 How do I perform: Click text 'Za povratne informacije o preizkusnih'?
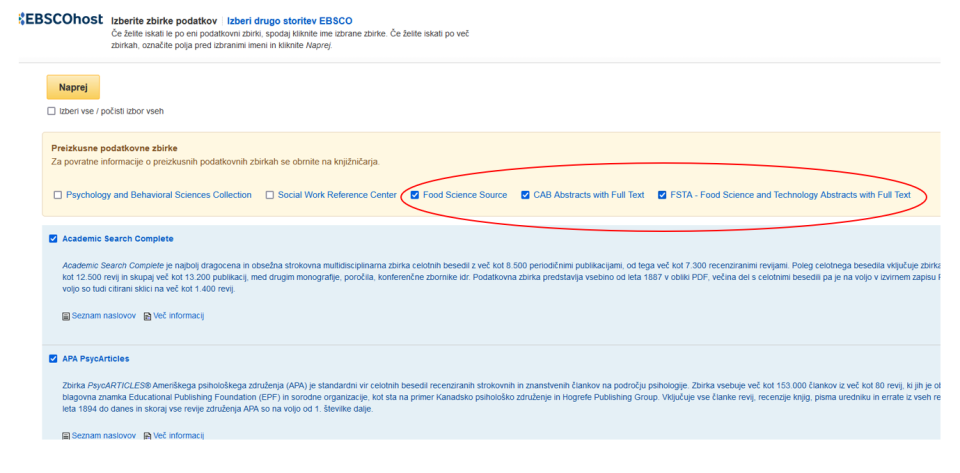pyautogui.click(x=120, y=162)
